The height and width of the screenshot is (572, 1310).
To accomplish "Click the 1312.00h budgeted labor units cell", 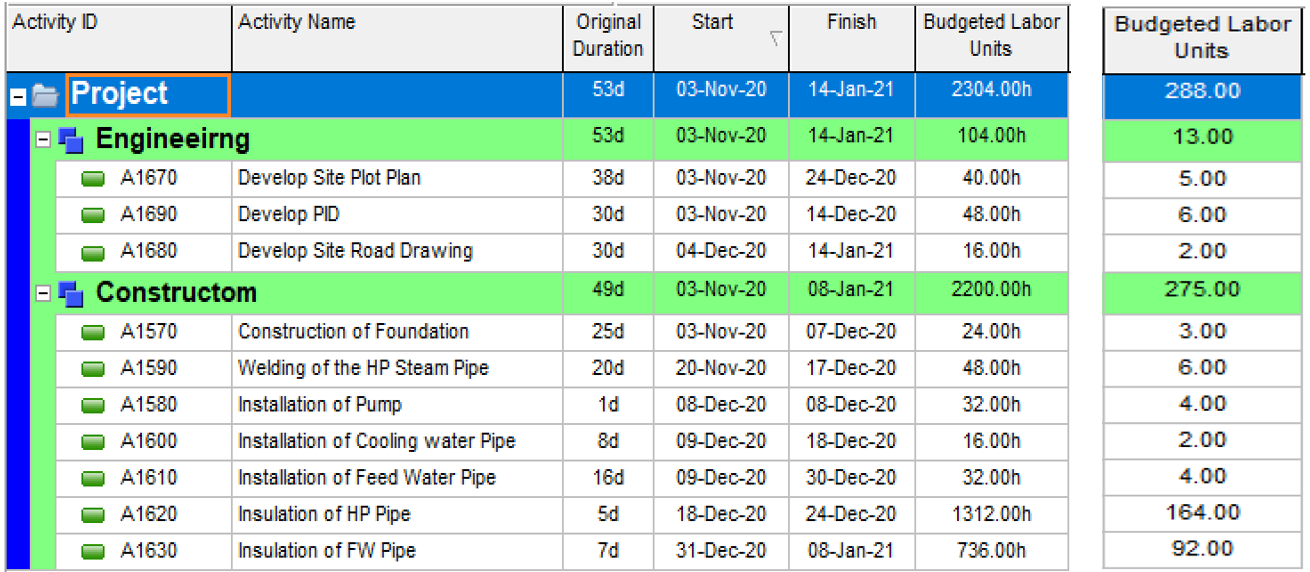I will [x=991, y=515].
